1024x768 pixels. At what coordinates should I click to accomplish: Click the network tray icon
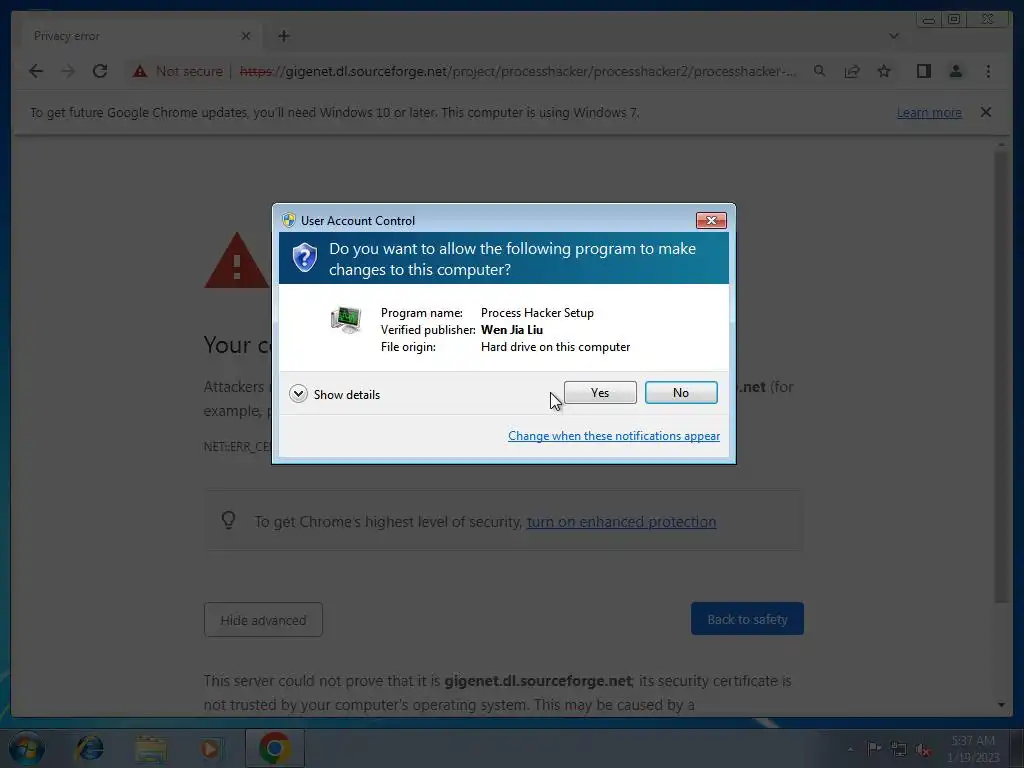[x=899, y=749]
